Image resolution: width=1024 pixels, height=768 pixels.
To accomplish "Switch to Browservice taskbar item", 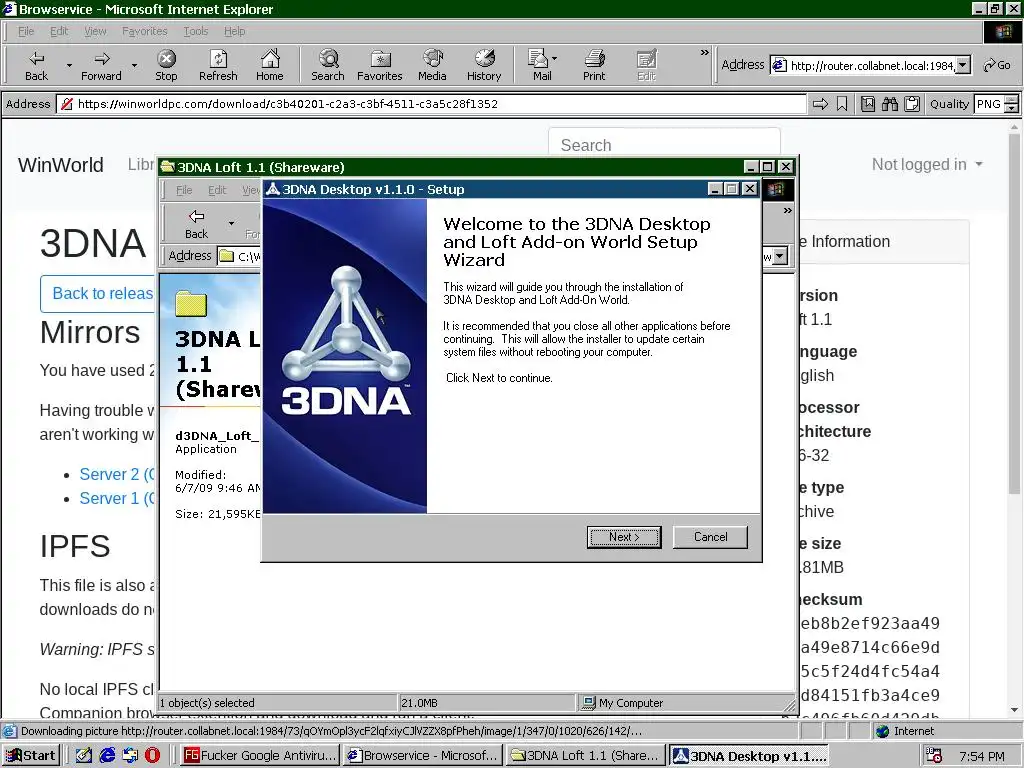I will (423, 756).
